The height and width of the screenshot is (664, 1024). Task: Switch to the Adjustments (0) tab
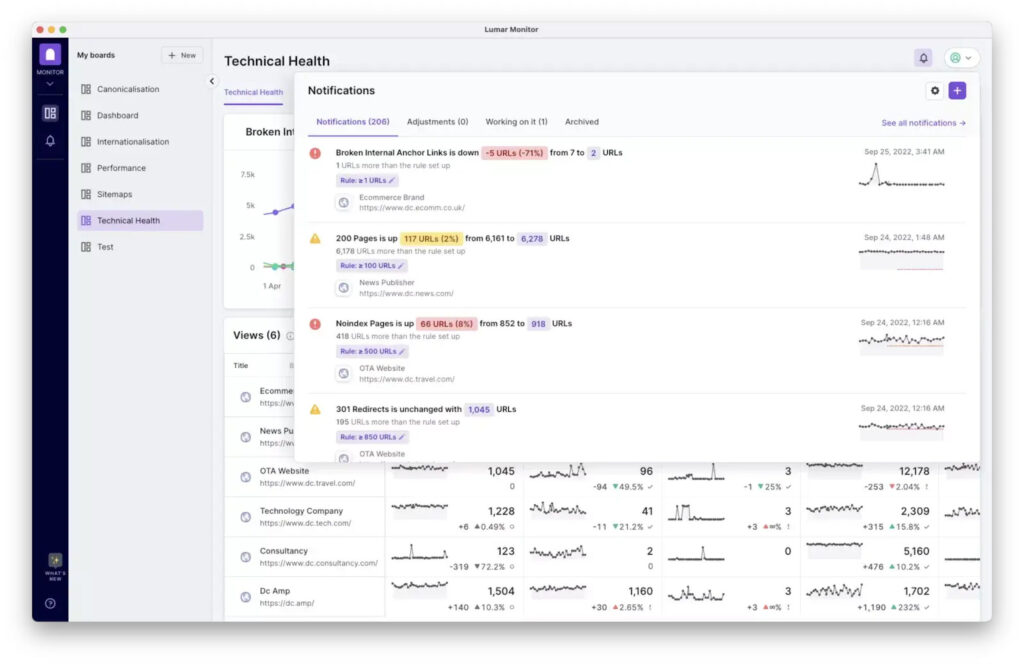click(437, 122)
